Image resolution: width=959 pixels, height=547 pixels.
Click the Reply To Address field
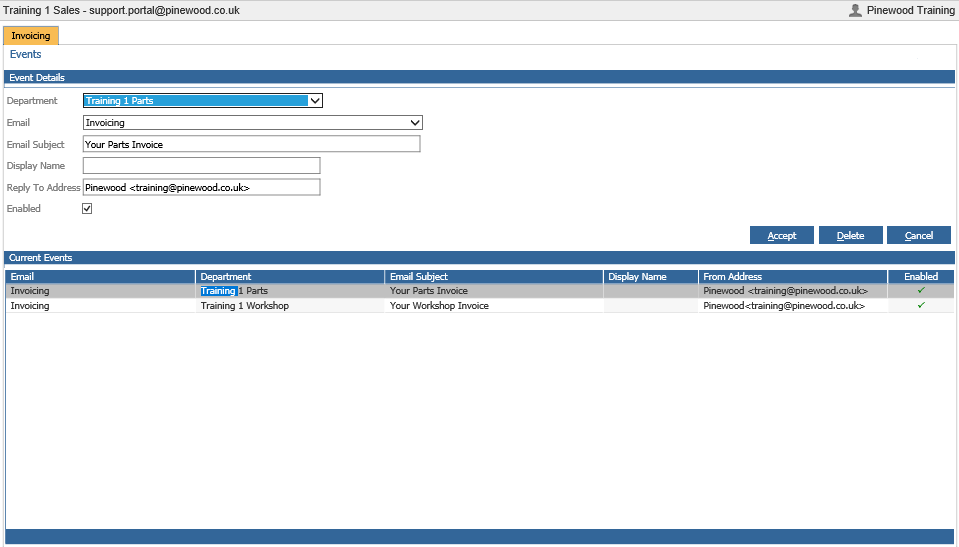pyautogui.click(x=201, y=187)
